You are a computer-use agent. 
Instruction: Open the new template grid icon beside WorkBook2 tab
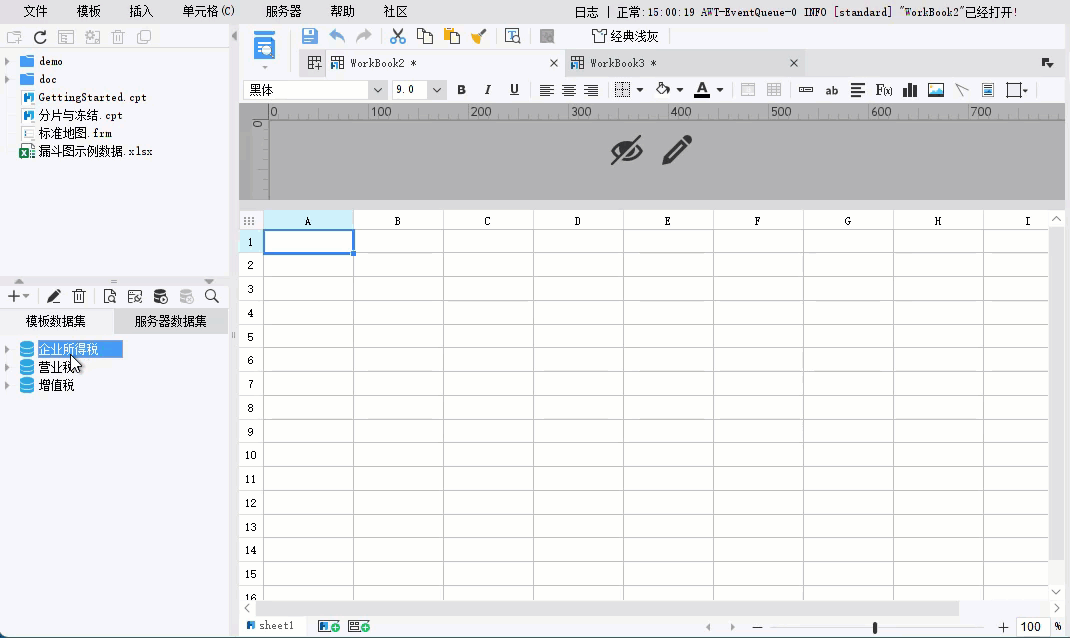[314, 63]
